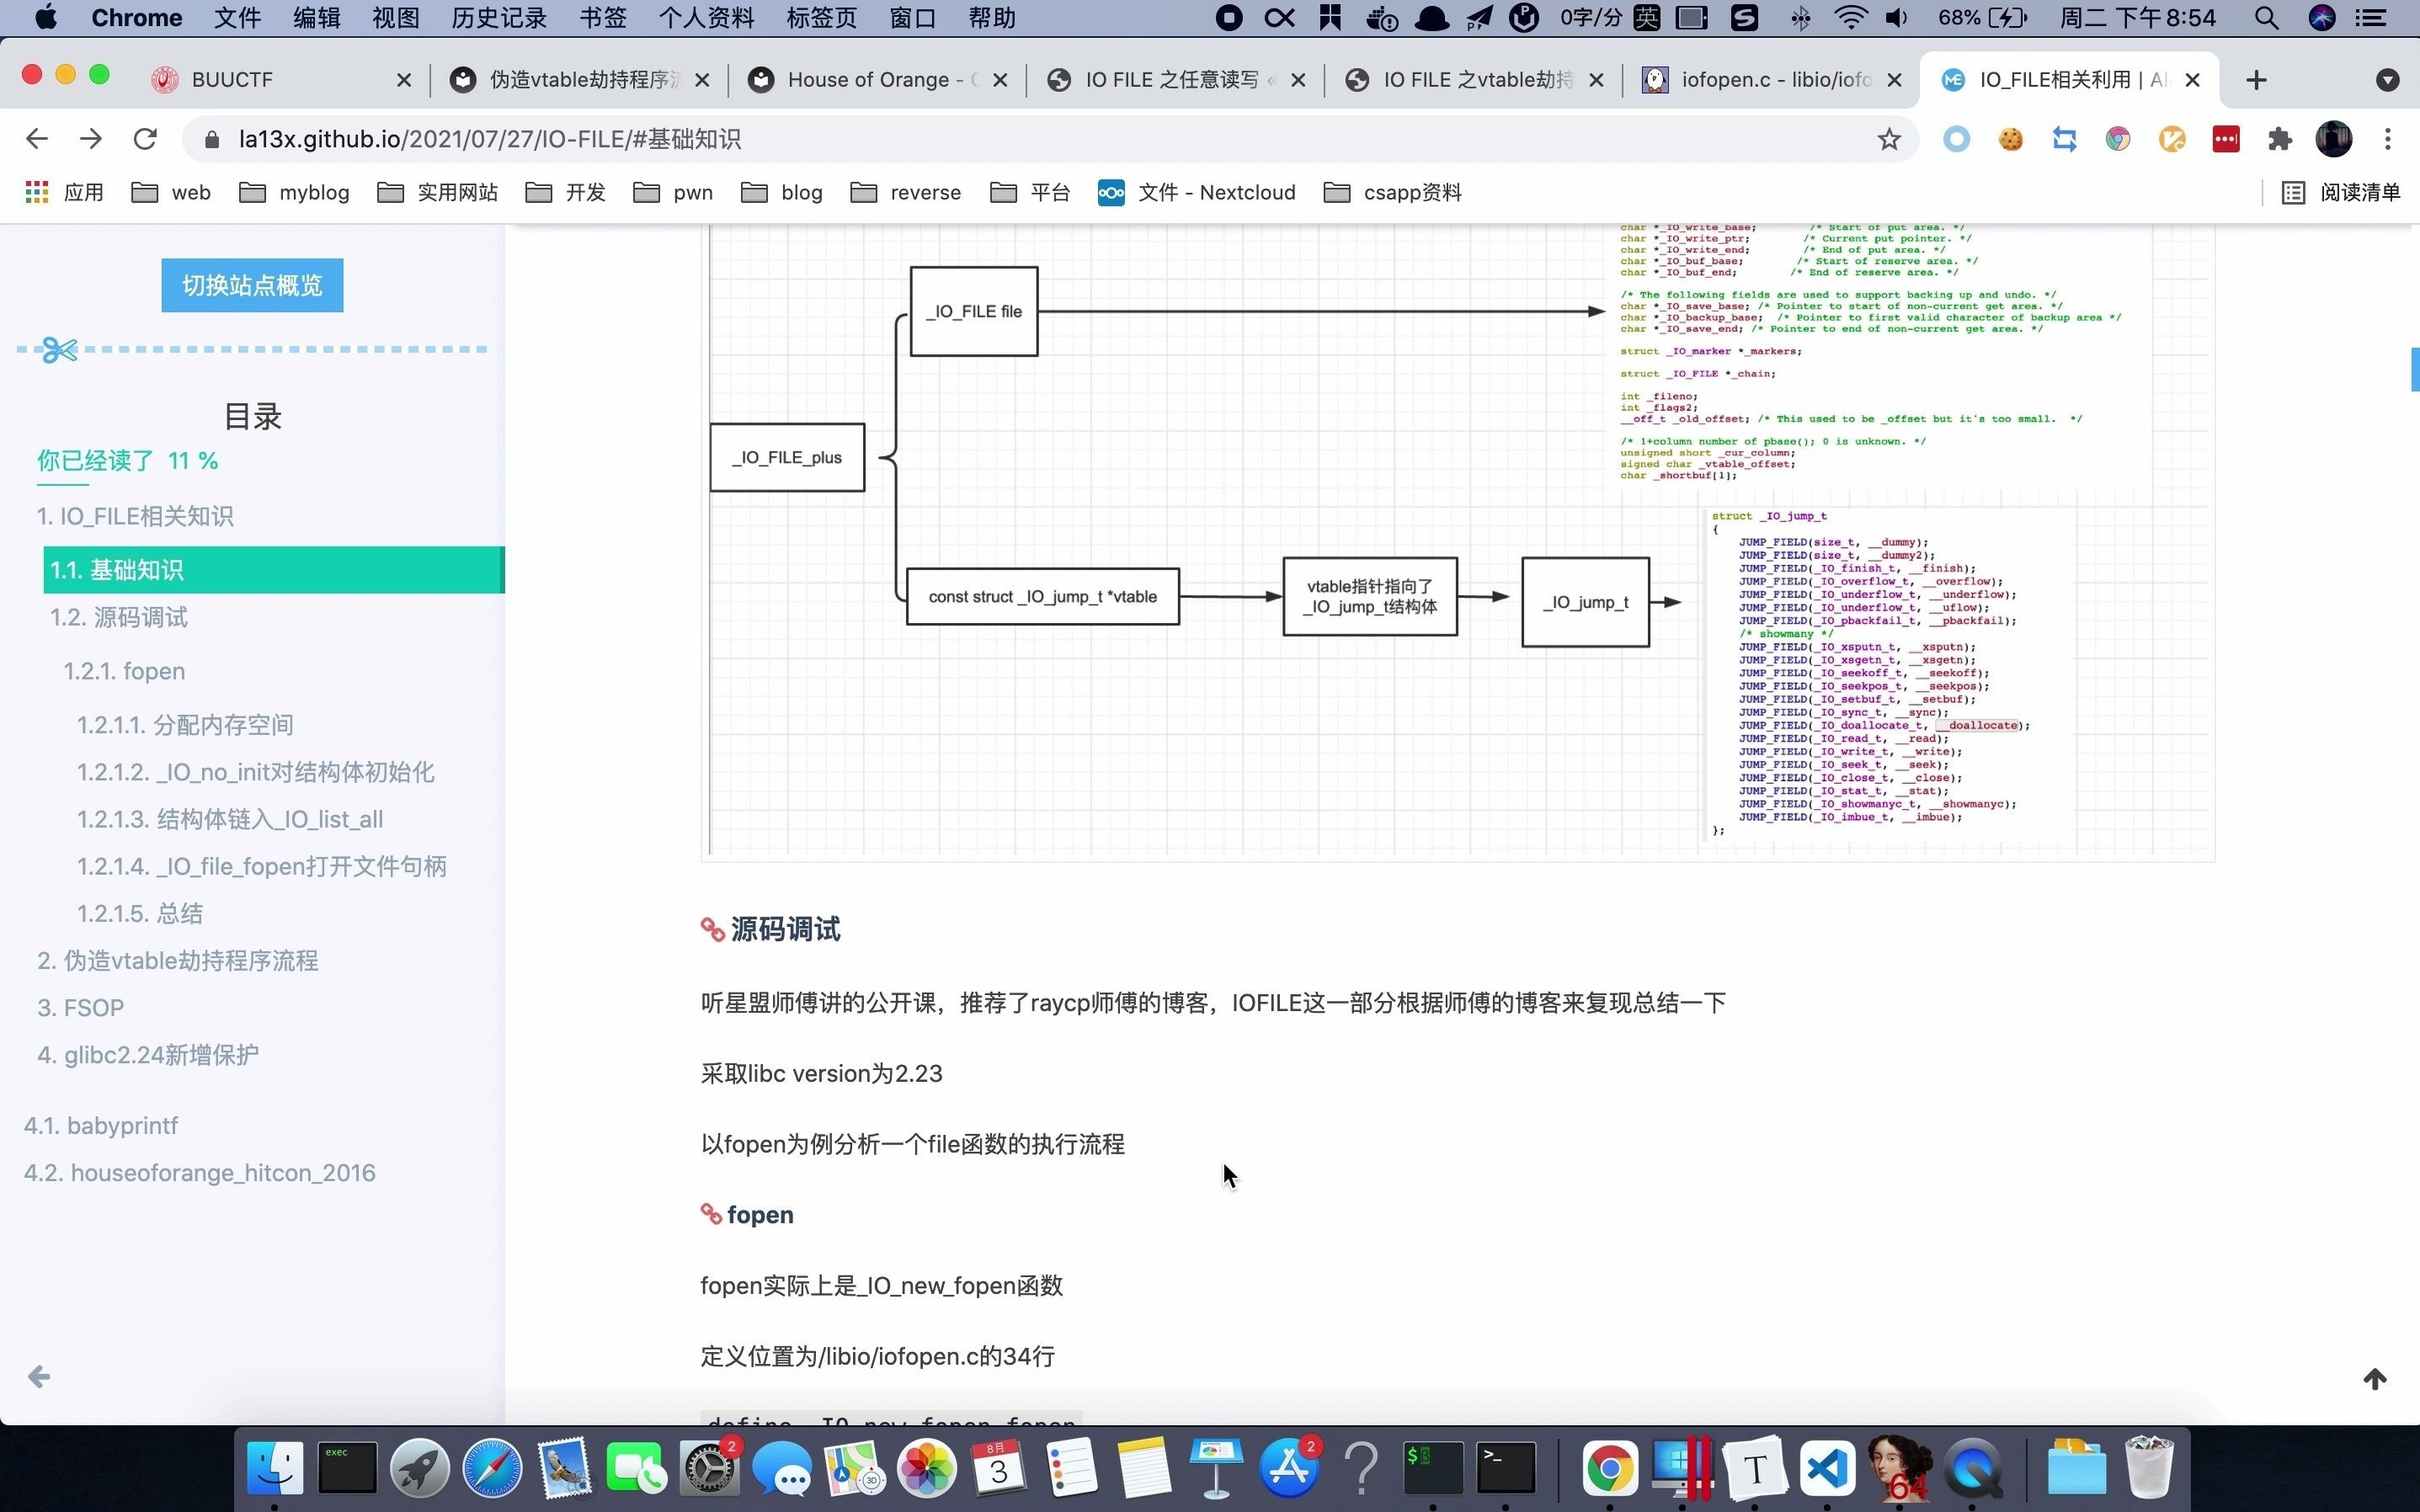Go to 3. FSOP section in contents
The image size is (2420, 1512).
click(x=80, y=1008)
